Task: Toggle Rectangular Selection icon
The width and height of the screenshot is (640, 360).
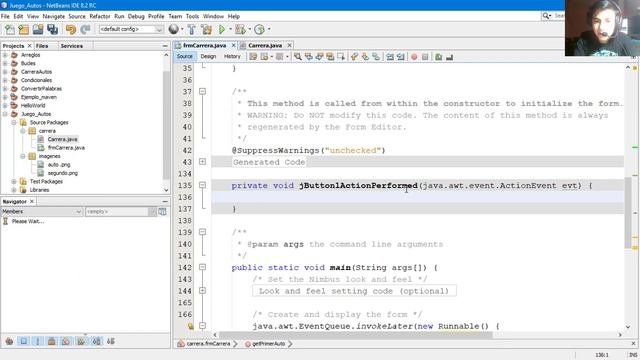Action: [x=340, y=57]
